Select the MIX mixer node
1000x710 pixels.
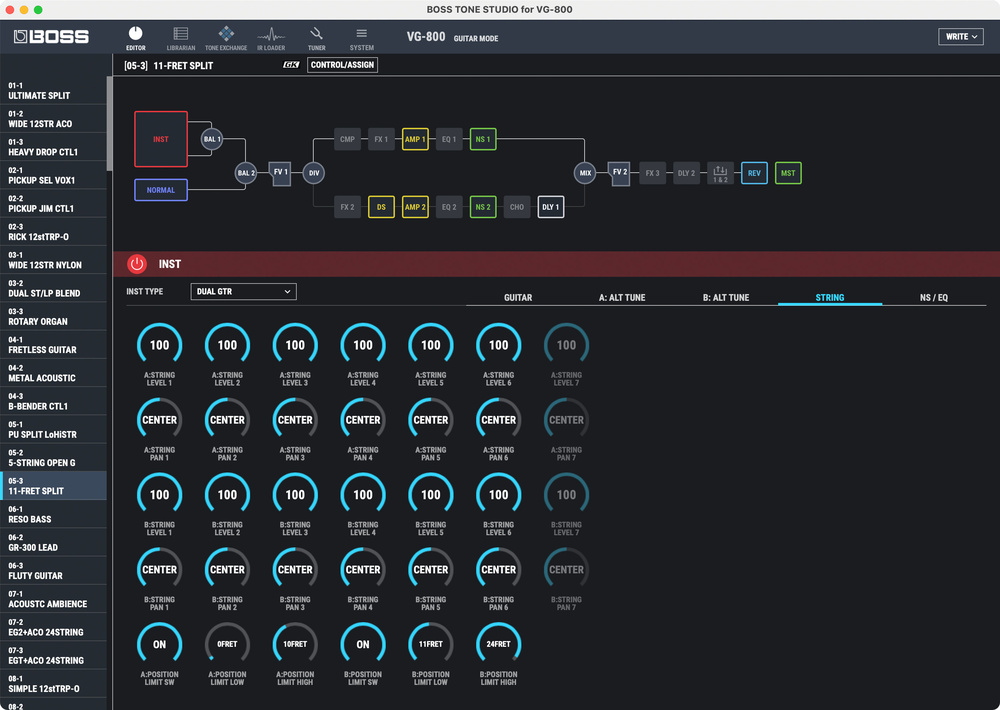(x=585, y=173)
